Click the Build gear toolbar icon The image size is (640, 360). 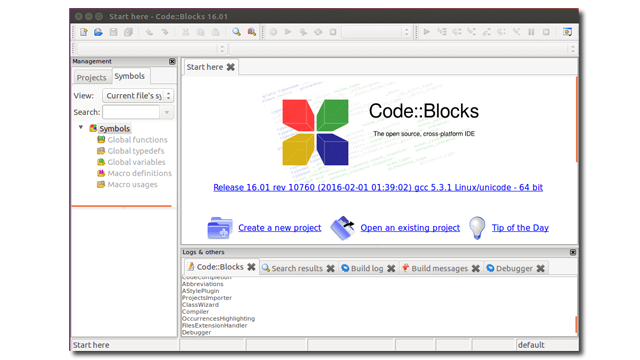tap(273, 32)
